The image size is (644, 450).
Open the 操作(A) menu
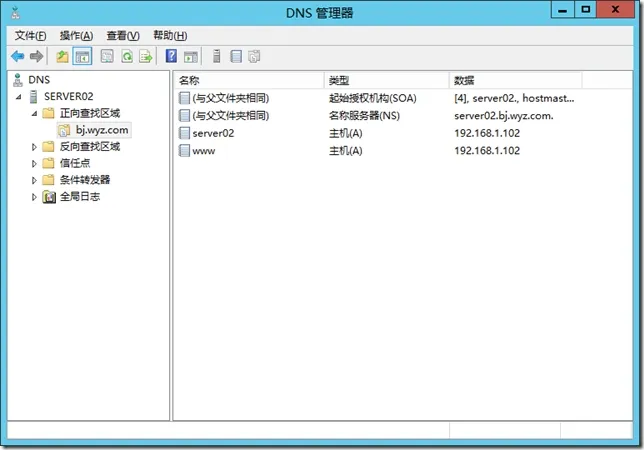point(76,36)
